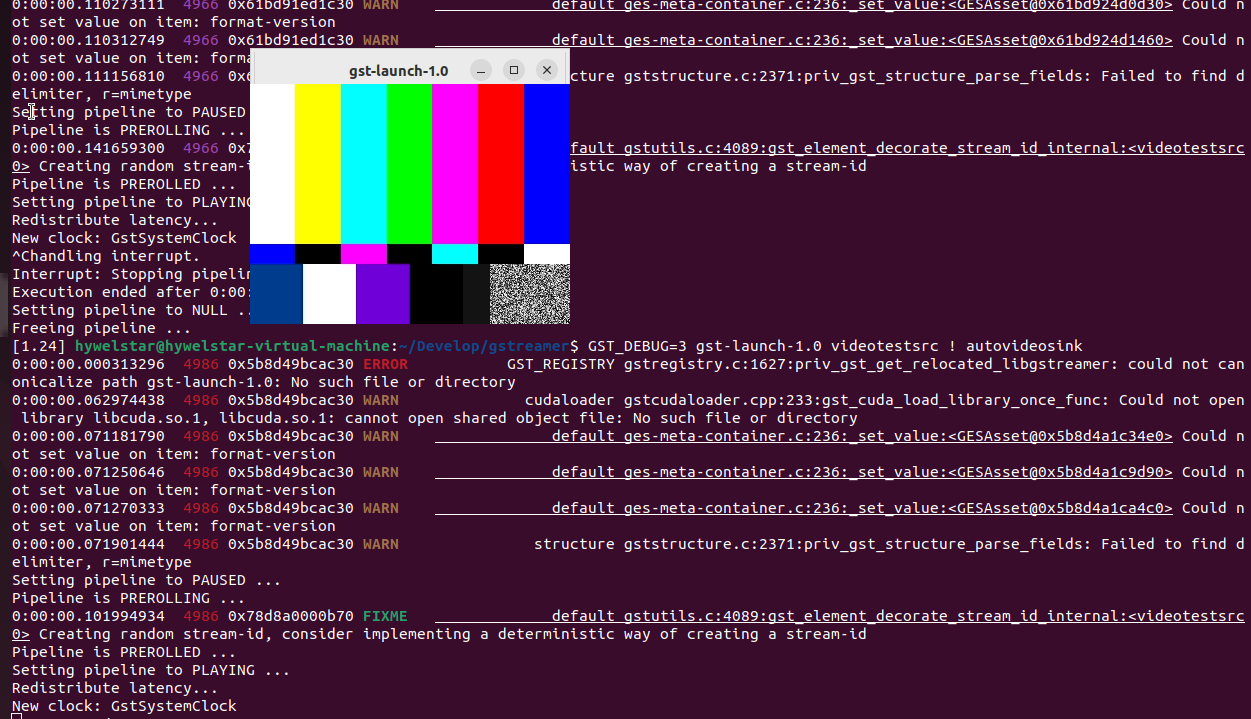
Task: Open the GESAsset@0x5b8d4a1ca4c0 underlined link
Action: [x=1059, y=508]
